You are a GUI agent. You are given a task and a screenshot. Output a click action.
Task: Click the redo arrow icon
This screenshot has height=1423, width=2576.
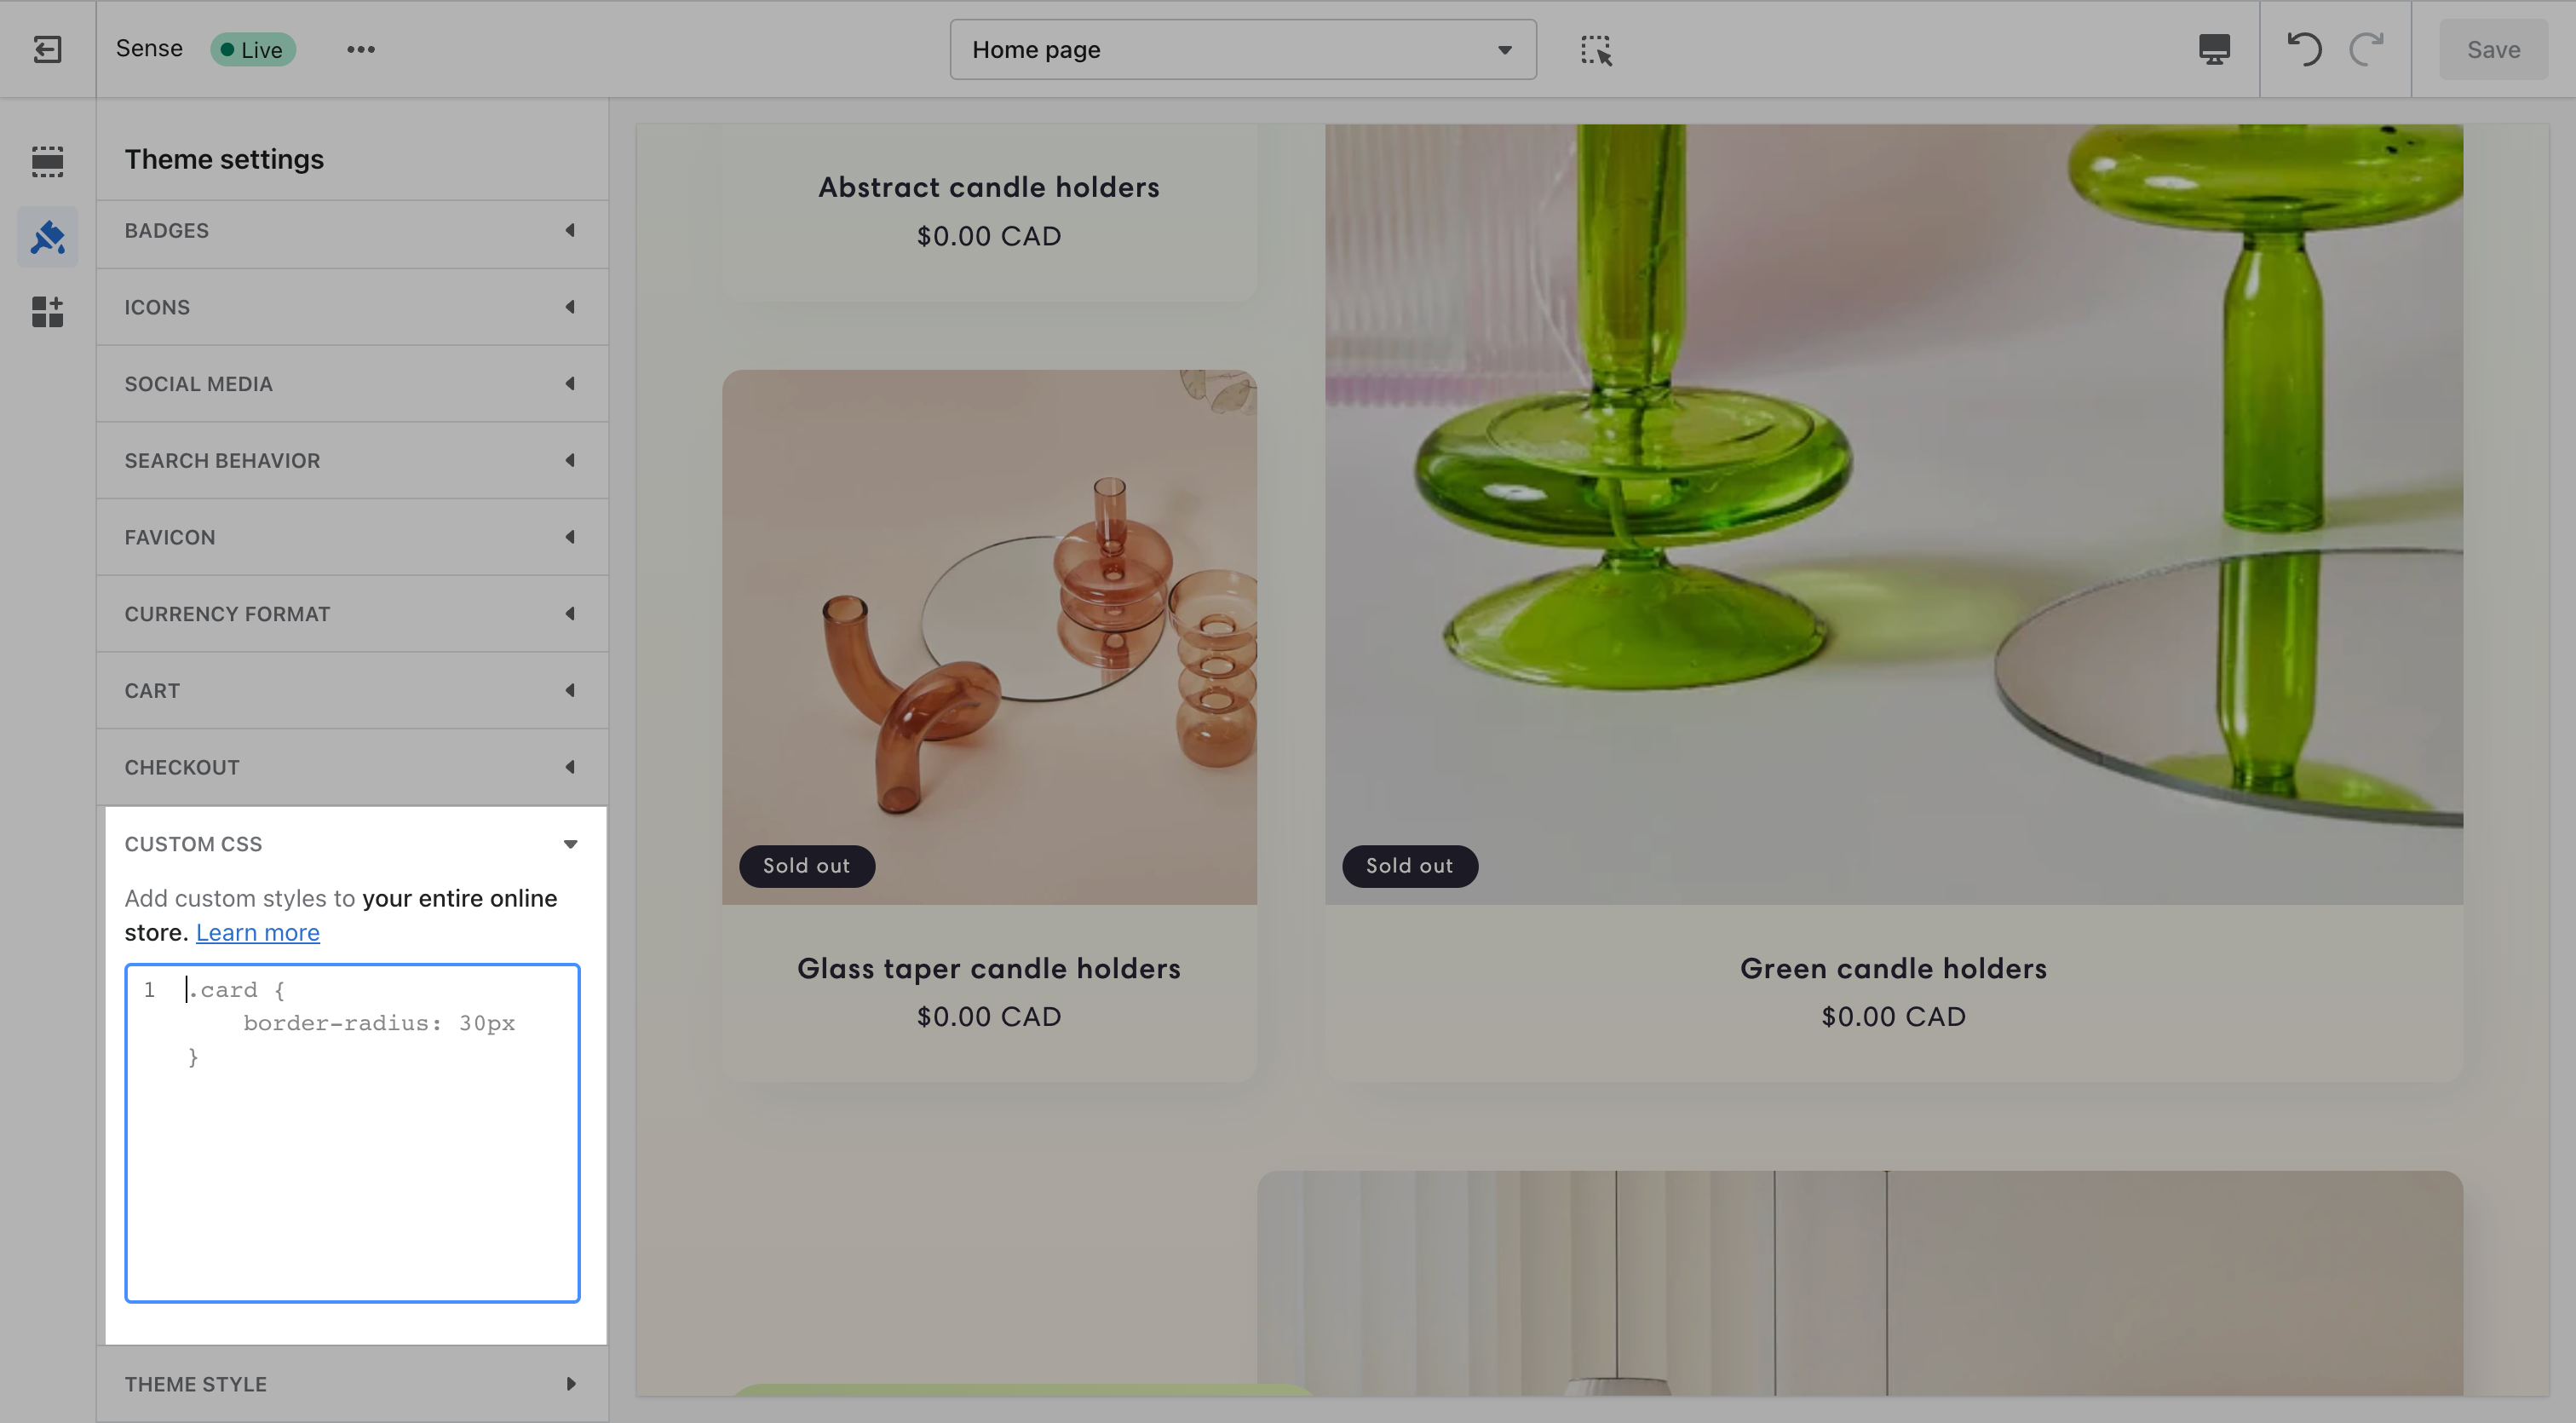coord(2369,48)
